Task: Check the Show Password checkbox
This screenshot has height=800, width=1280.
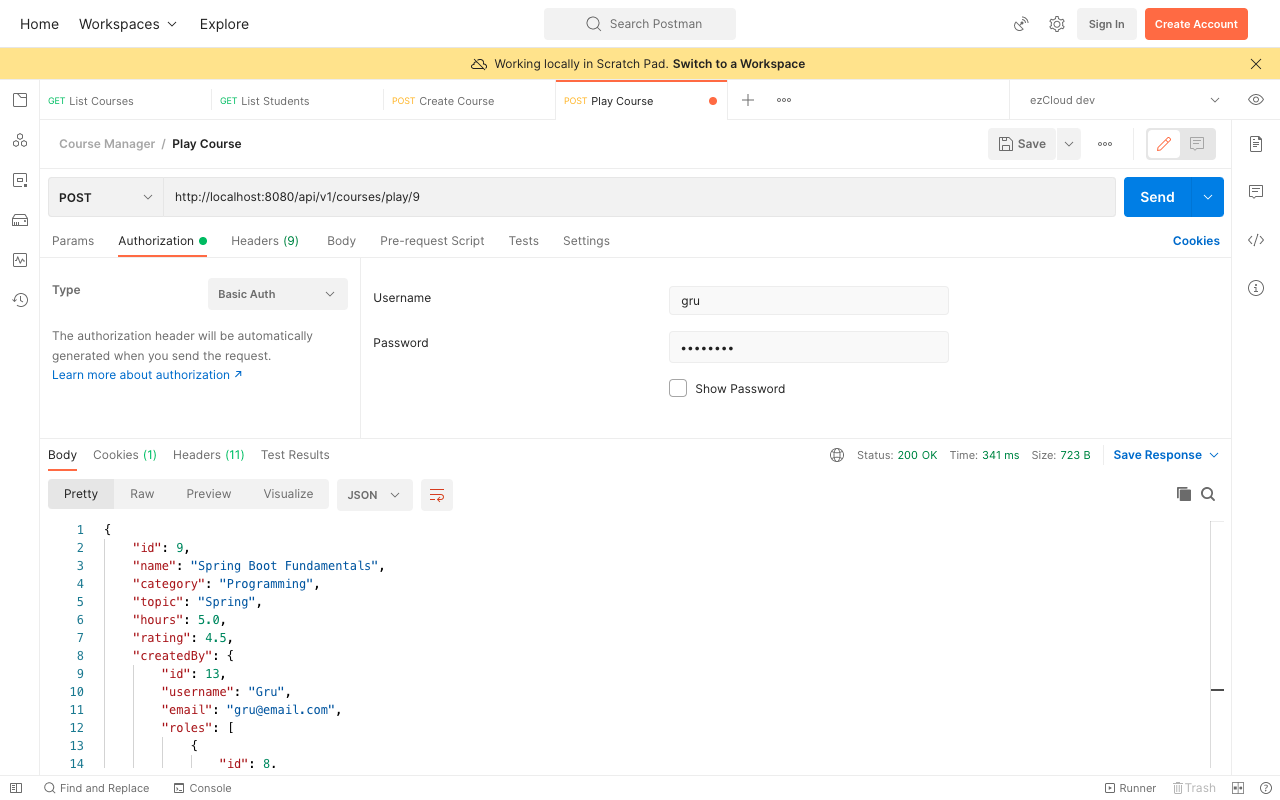Action: point(678,388)
